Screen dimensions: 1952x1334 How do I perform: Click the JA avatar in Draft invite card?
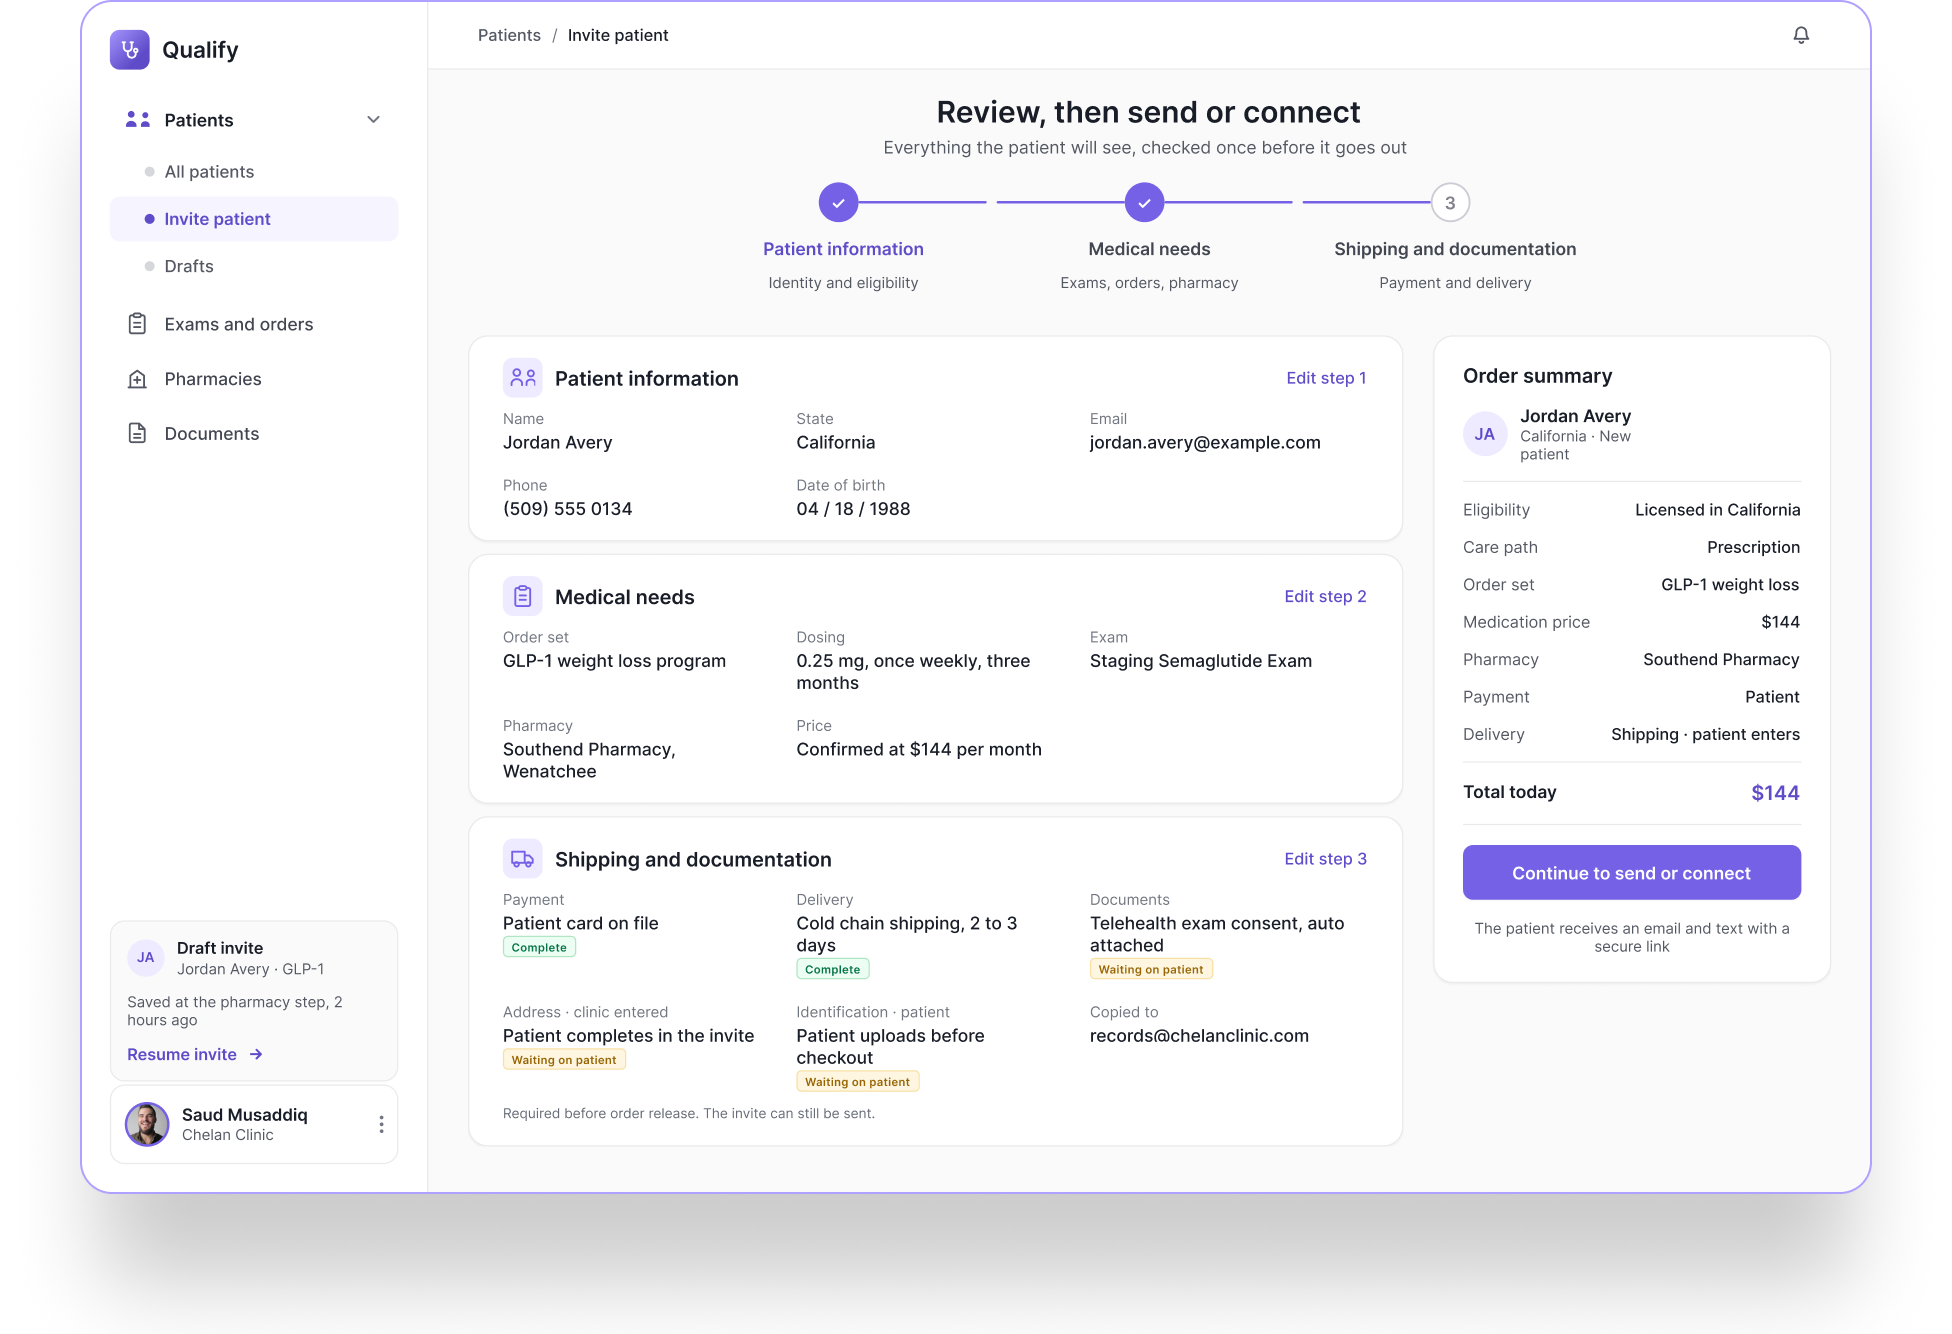(x=146, y=957)
